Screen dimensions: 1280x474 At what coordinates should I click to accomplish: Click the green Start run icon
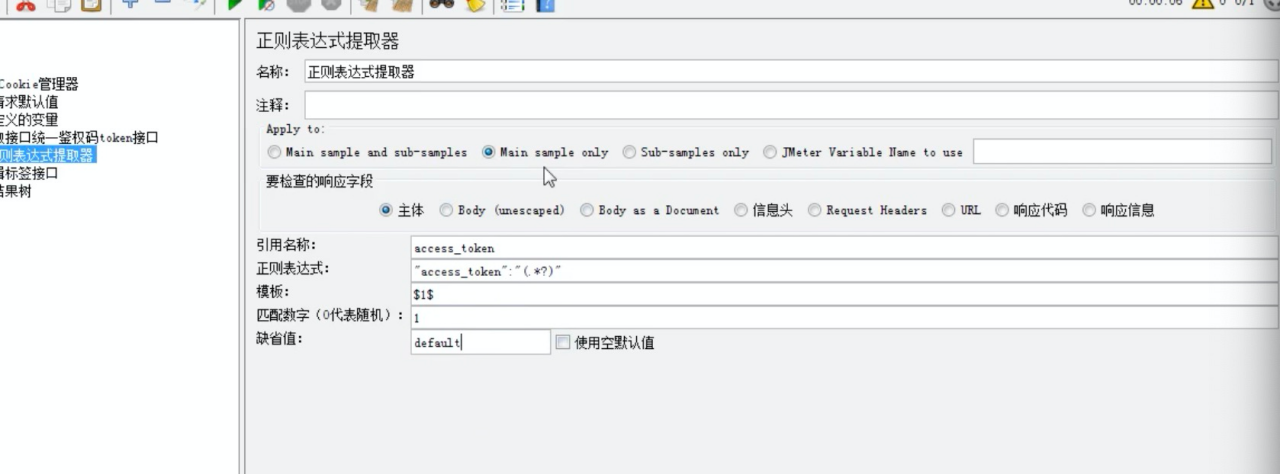pyautogui.click(x=235, y=4)
